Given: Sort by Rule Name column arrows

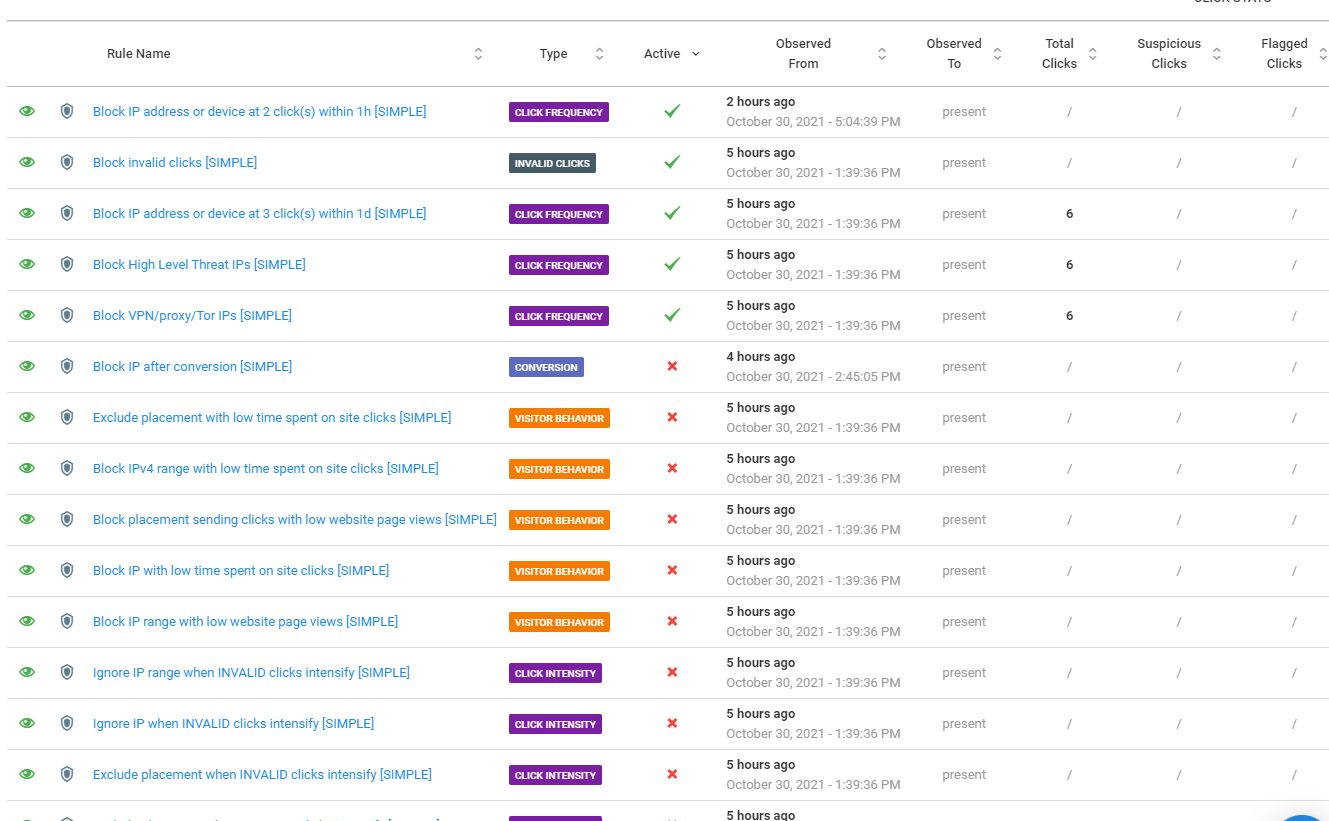Looking at the screenshot, I should (478, 54).
